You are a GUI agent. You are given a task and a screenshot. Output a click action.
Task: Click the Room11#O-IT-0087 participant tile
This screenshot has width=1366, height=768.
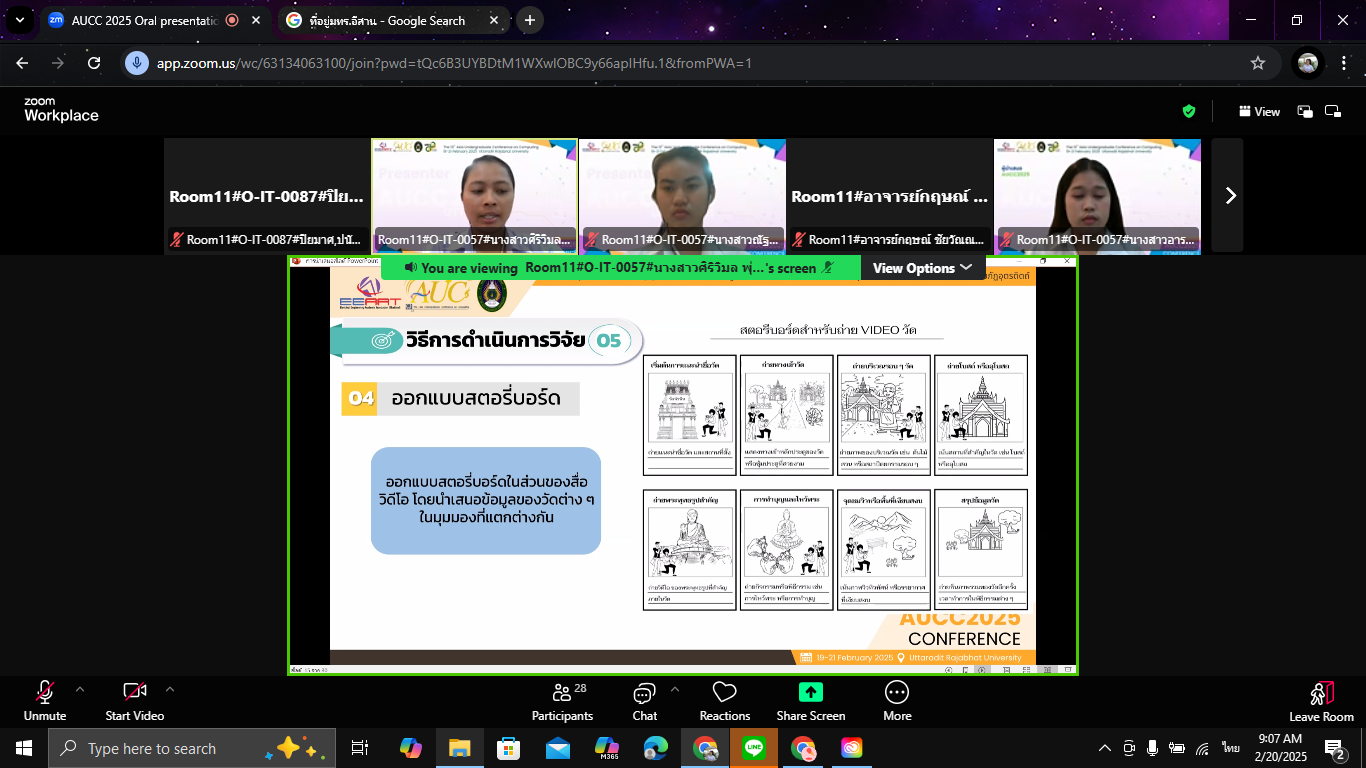[266, 196]
